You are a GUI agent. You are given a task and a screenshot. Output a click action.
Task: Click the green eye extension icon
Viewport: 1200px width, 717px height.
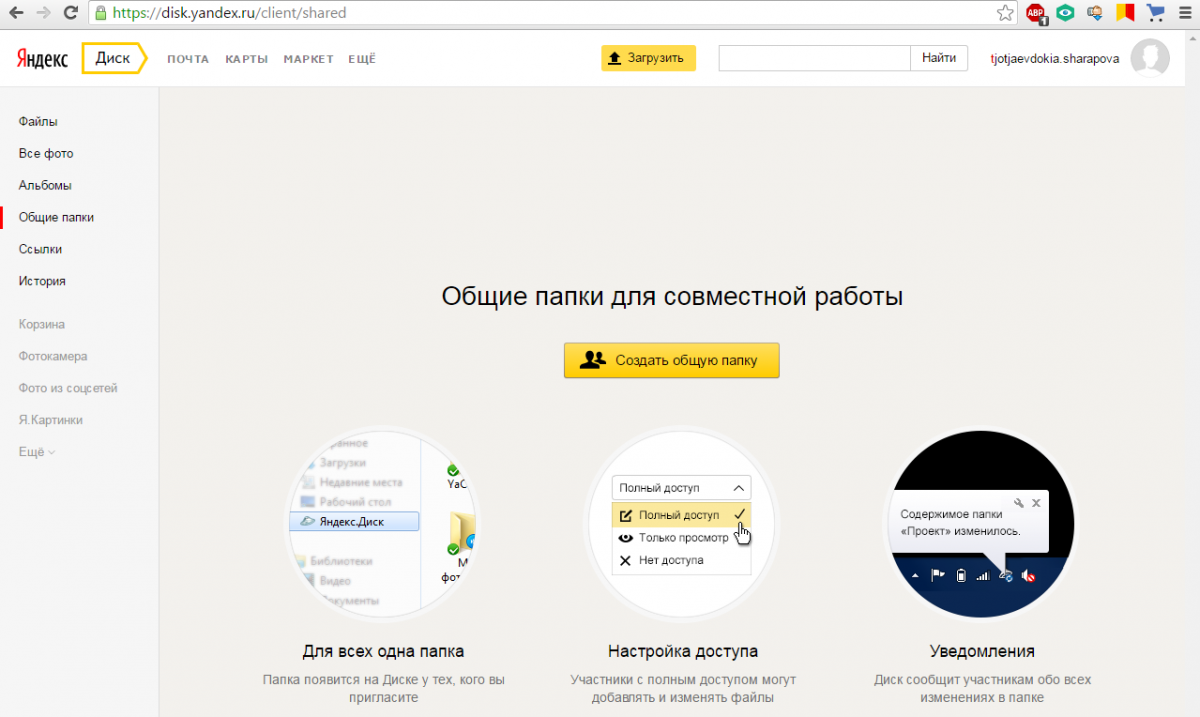pos(1066,13)
